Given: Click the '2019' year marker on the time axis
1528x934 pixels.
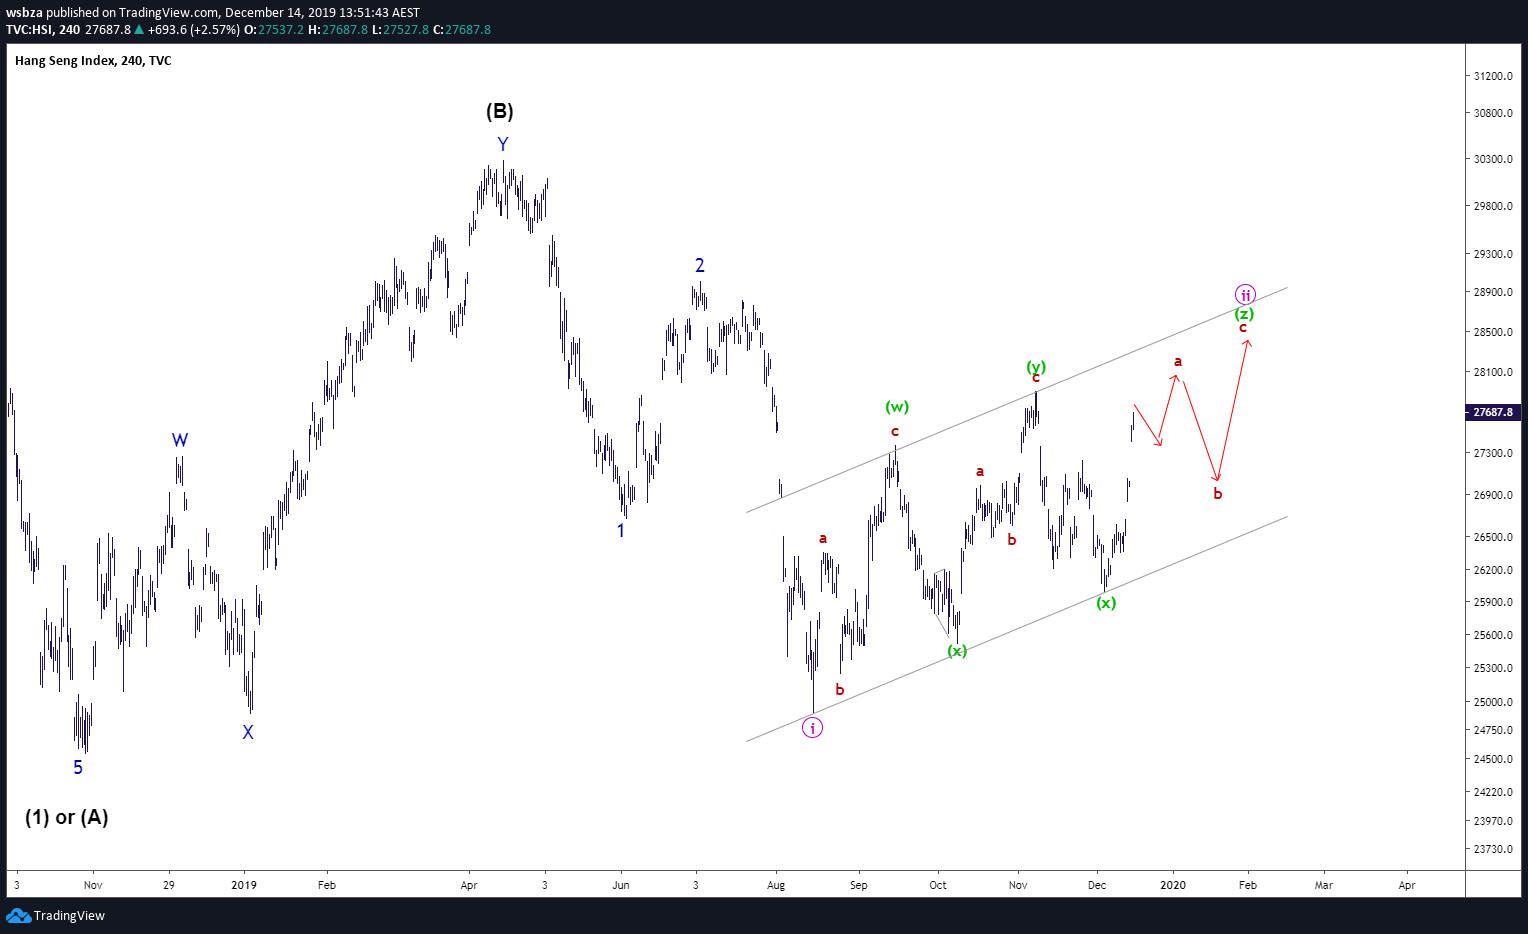Looking at the screenshot, I should coord(244,885).
